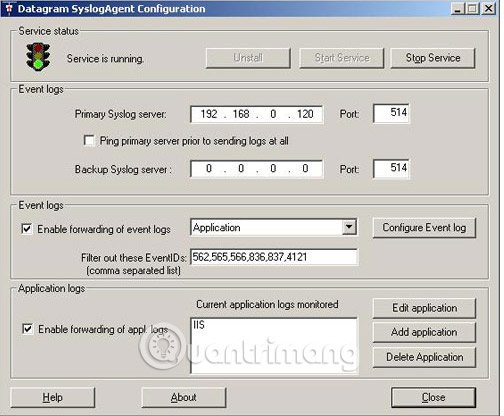Viewport: 504px width, 416px height.
Task: Click the Backup Syslog server IP field
Action: coord(256,169)
